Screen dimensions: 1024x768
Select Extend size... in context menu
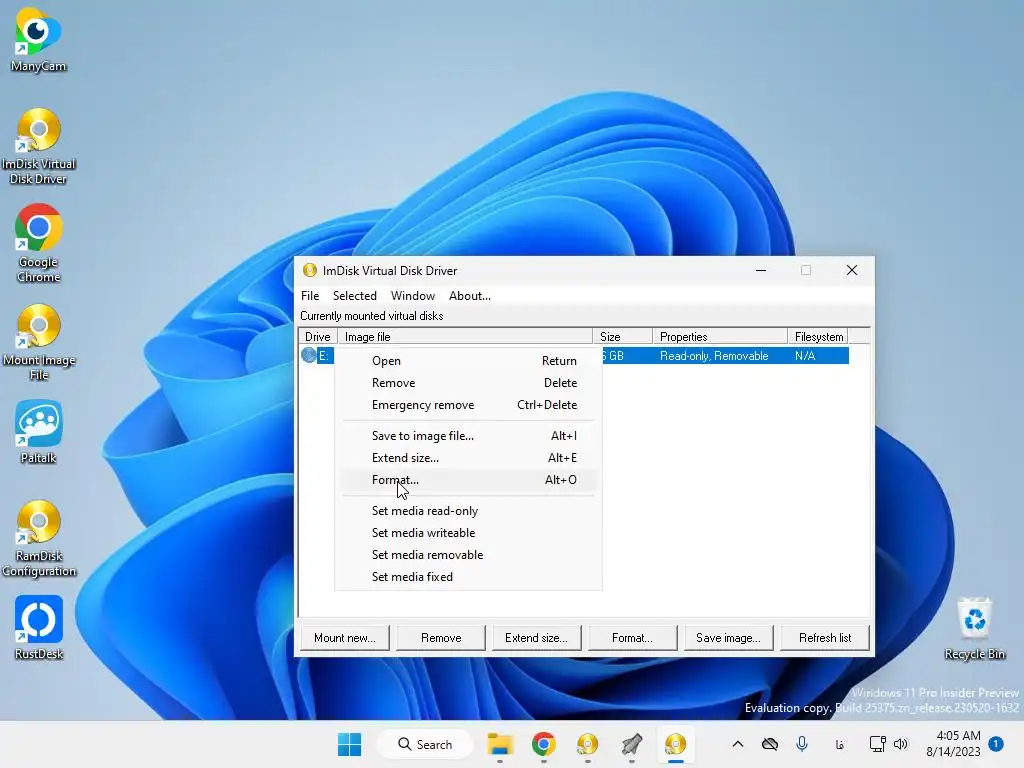468,458
